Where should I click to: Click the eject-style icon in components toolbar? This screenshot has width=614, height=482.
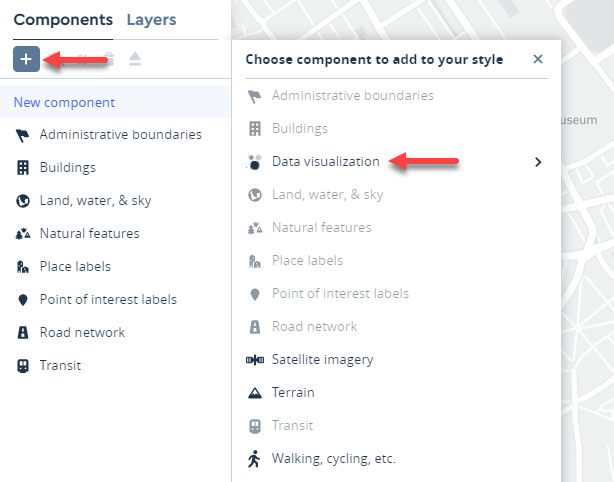(x=135, y=59)
